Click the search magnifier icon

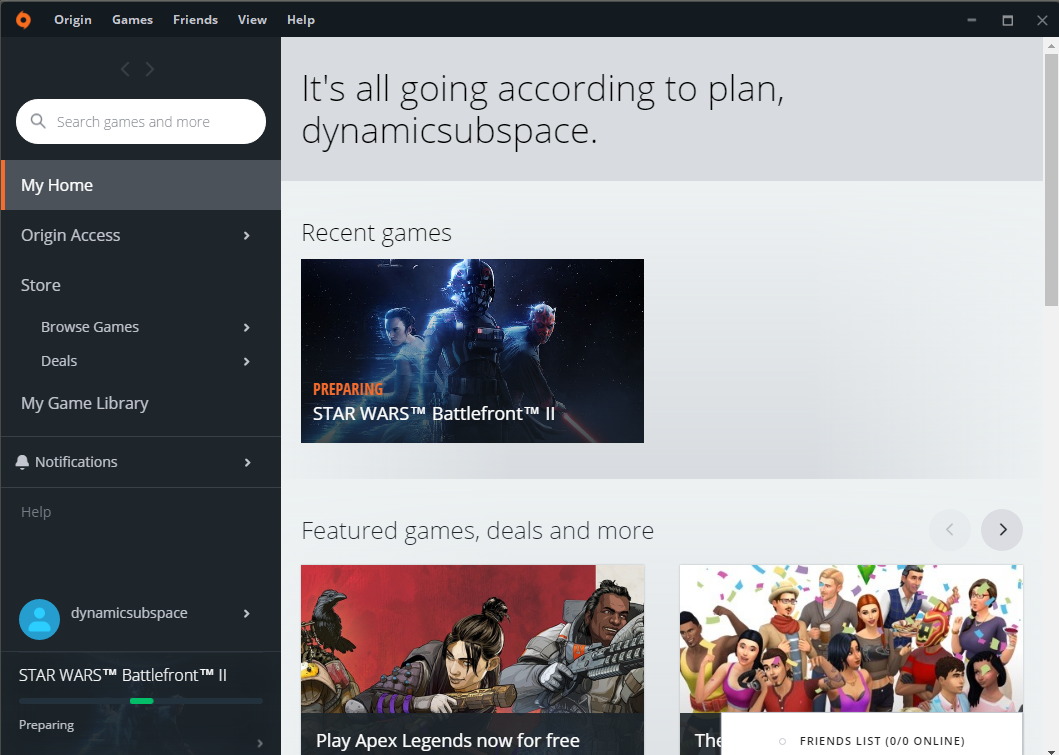38,121
